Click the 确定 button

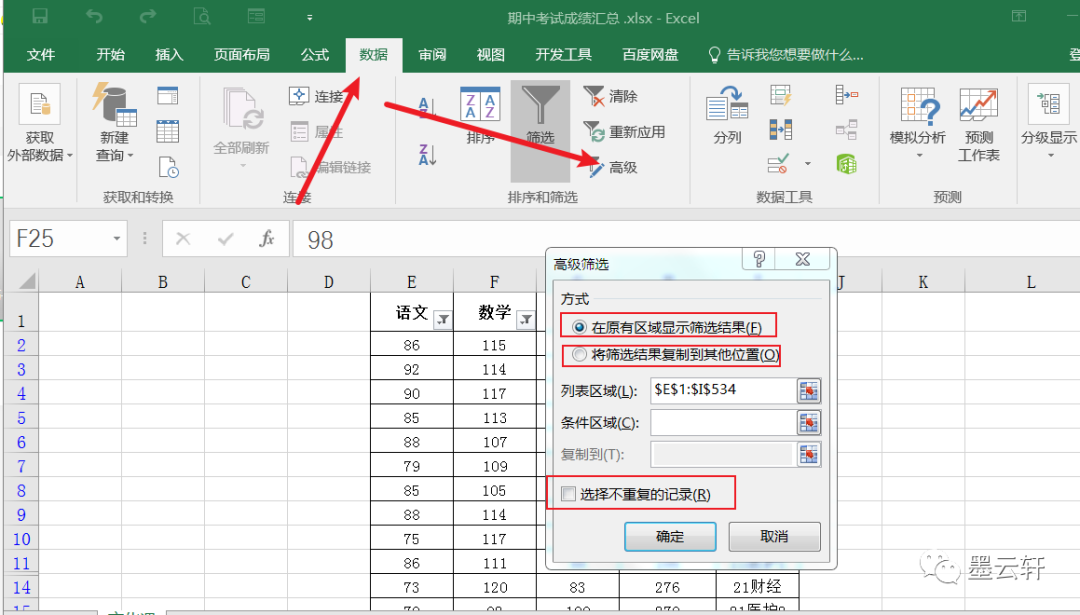click(670, 536)
